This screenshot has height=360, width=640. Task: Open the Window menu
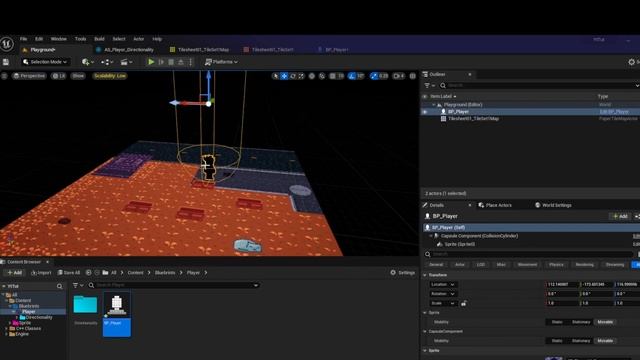[58, 39]
